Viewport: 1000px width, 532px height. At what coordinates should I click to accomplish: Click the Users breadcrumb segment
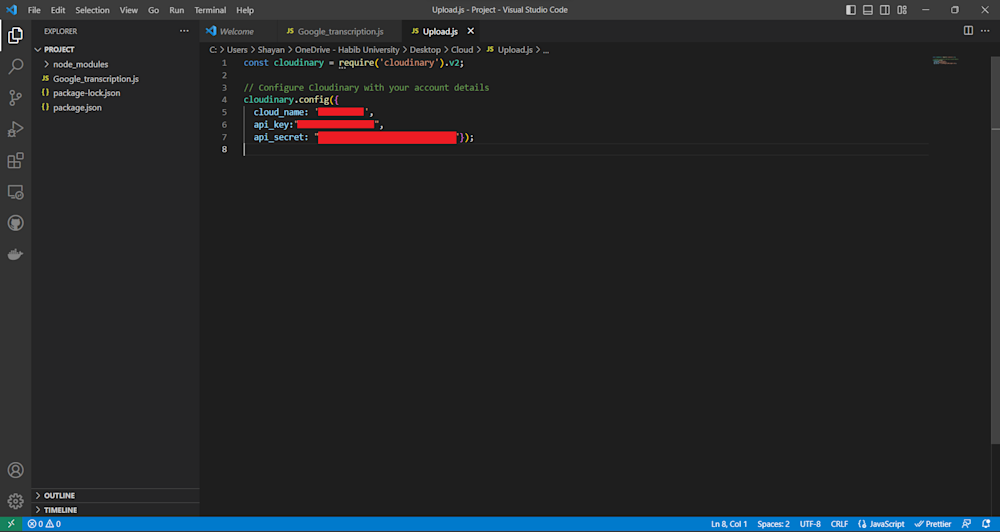pos(237,50)
